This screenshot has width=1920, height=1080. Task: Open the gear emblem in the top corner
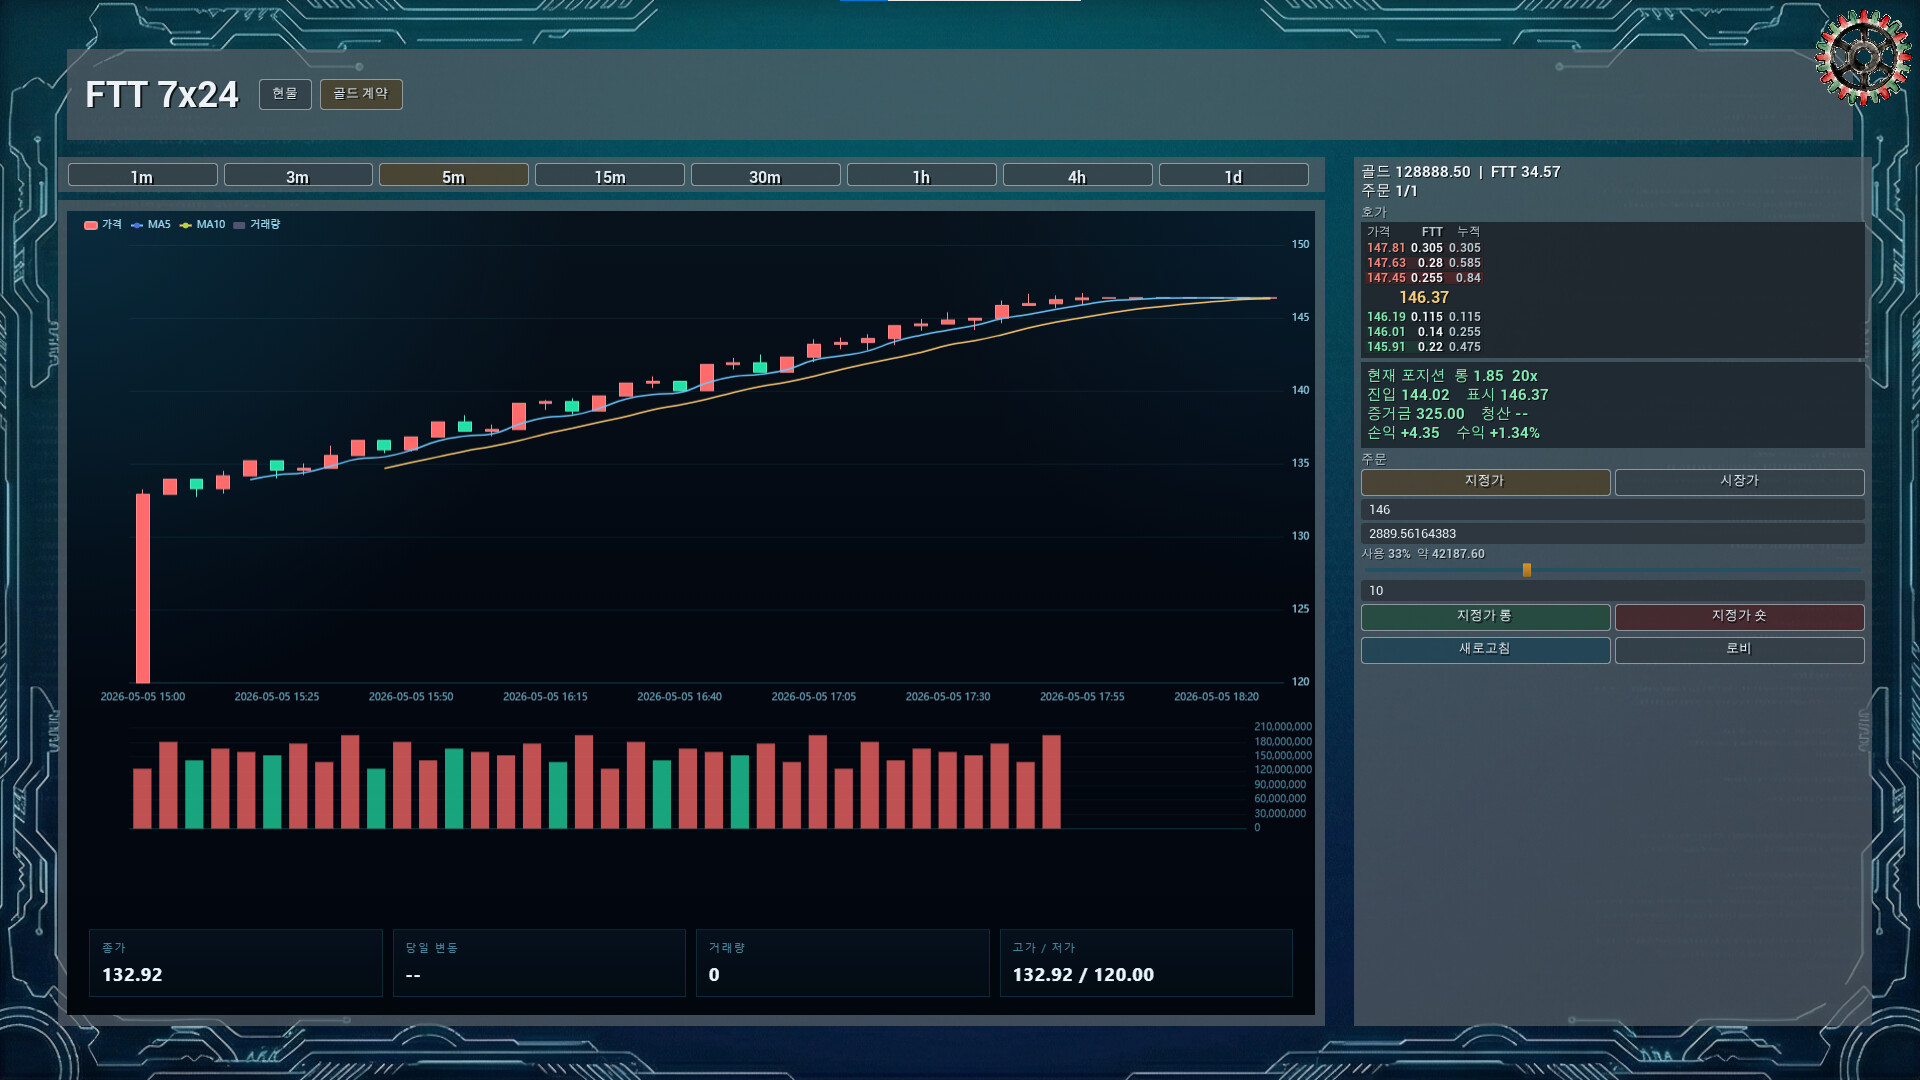click(1862, 57)
